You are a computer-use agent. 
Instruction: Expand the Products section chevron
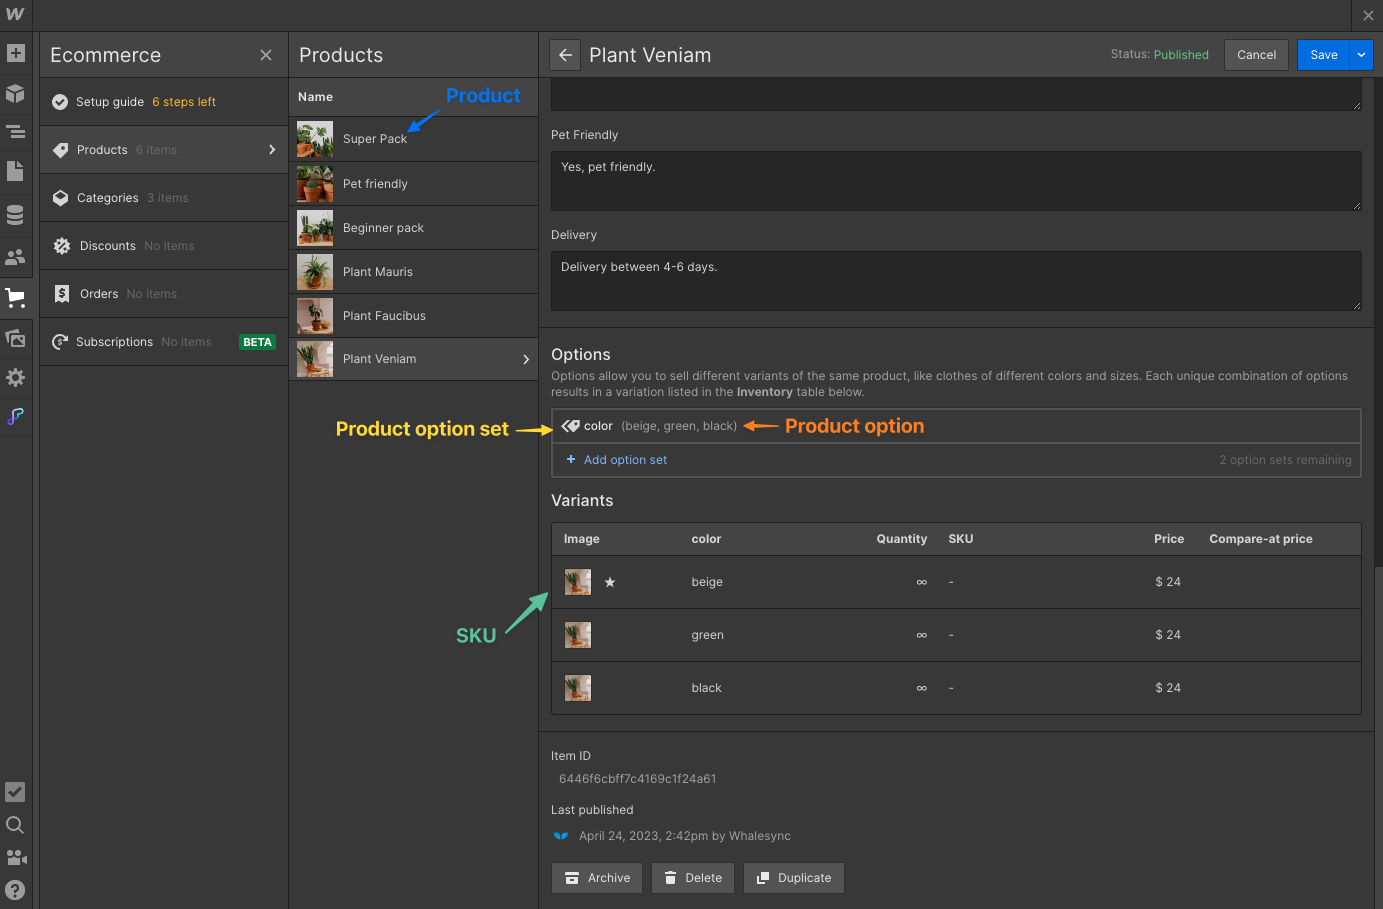272,150
